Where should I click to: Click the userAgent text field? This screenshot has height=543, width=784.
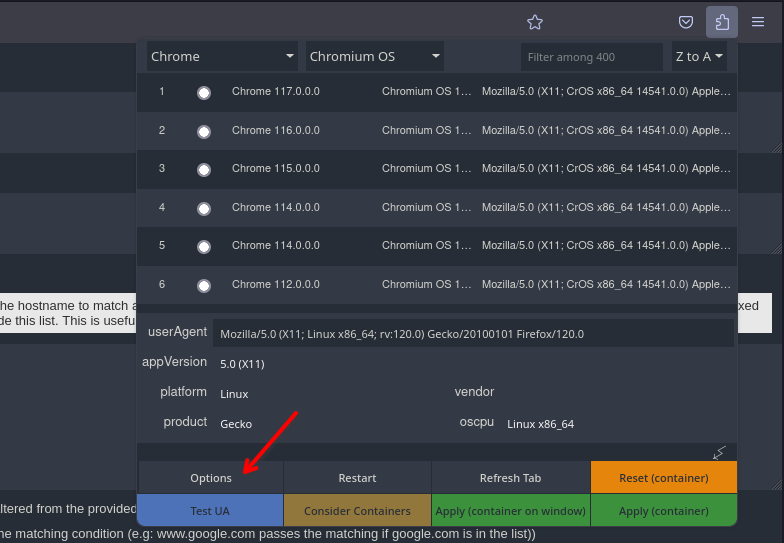473,334
